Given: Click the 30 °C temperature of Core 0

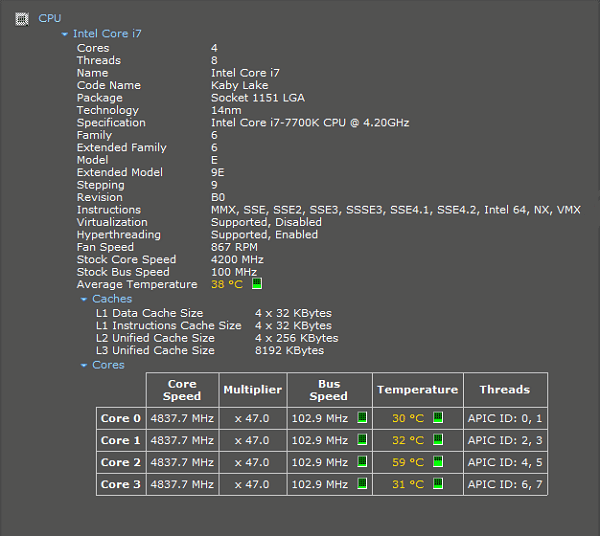Looking at the screenshot, I should [408, 418].
